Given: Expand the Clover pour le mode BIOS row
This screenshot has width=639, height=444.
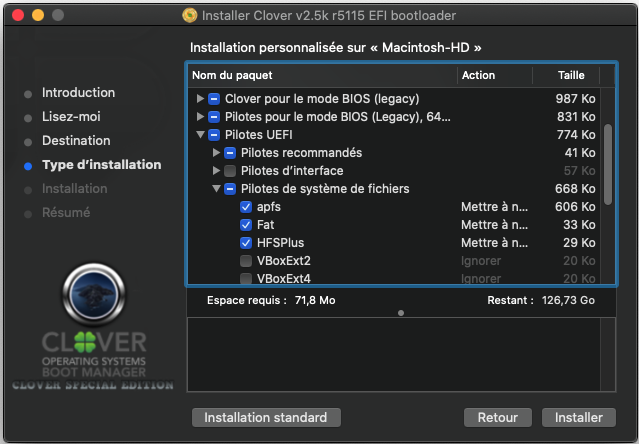Looking at the screenshot, I should [x=200, y=99].
